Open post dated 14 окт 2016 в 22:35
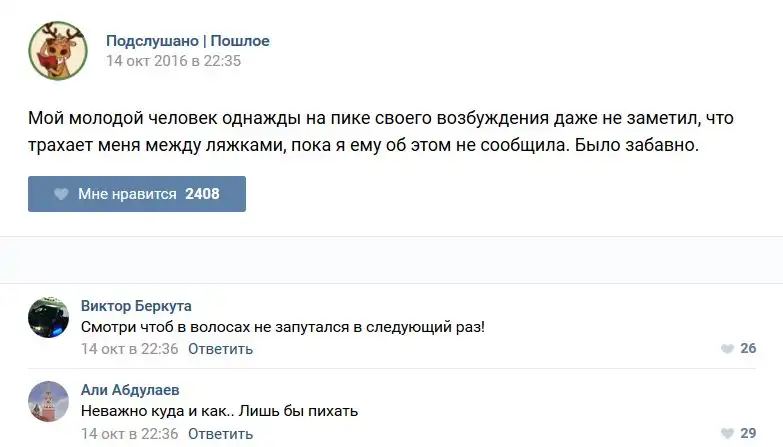Screen dimensions: 783x447 (174, 61)
